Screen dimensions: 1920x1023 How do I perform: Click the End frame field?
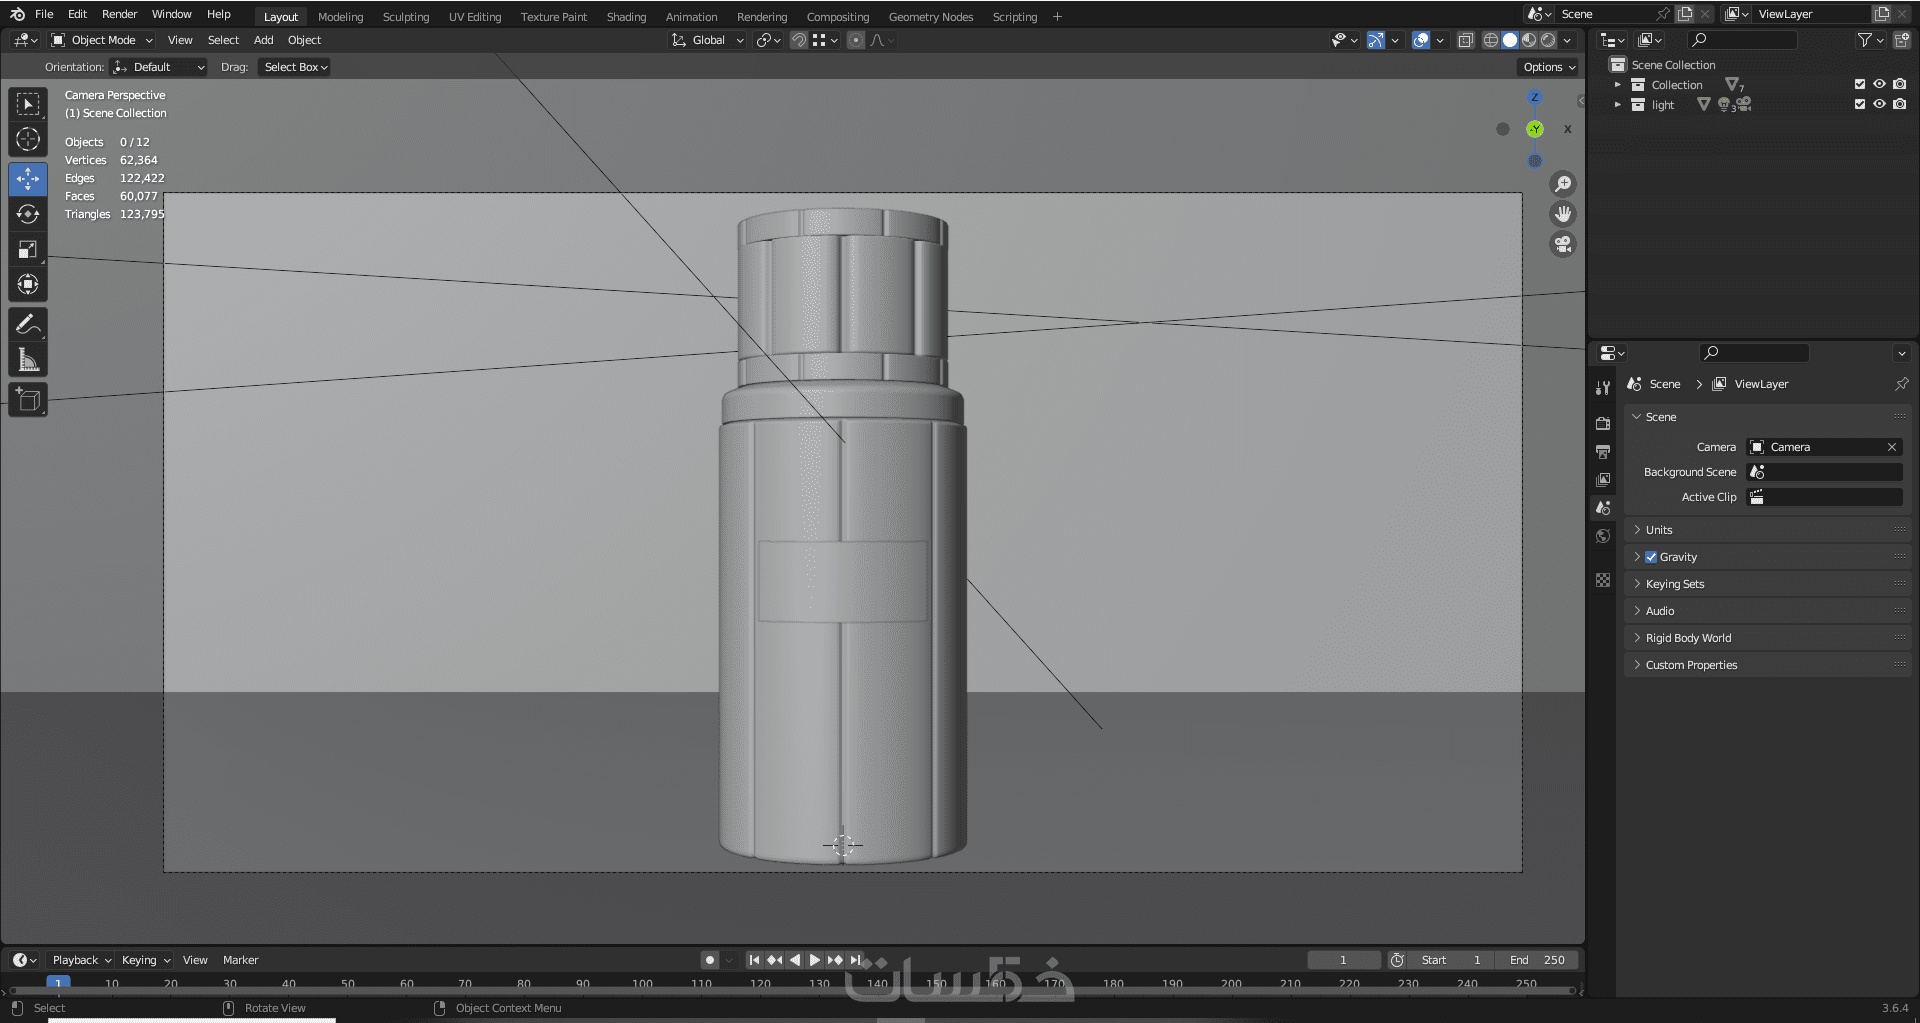1537,960
